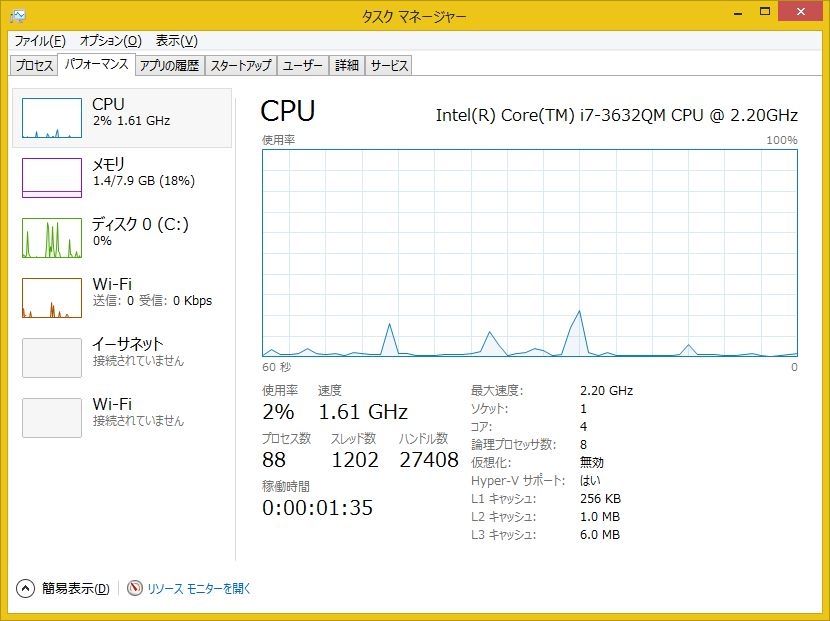Viewport: 830px width, 621px height.
Task: Switch to the スタートアップ tab
Action: coord(241,66)
